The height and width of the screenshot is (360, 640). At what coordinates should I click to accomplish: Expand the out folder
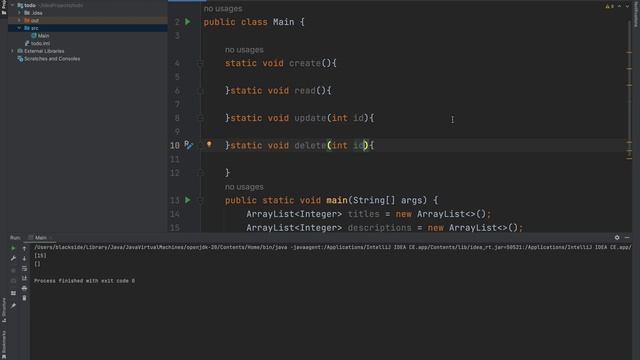click(19, 20)
